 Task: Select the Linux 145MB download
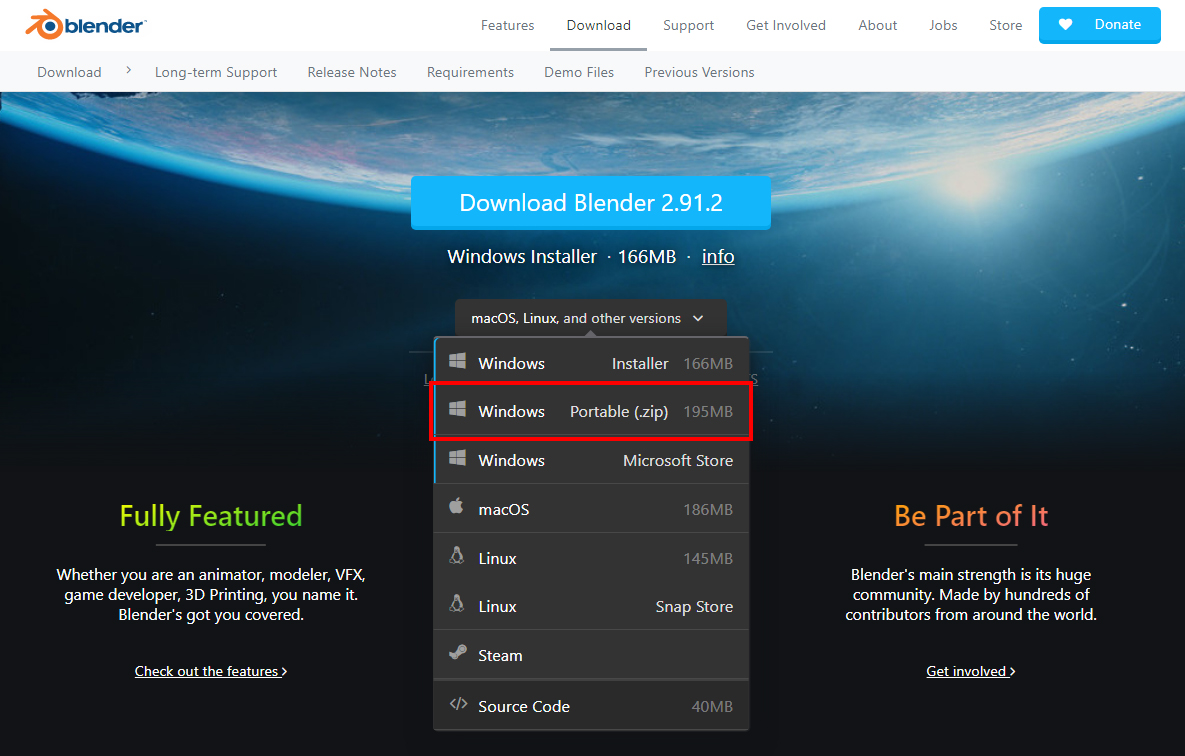(x=591, y=558)
